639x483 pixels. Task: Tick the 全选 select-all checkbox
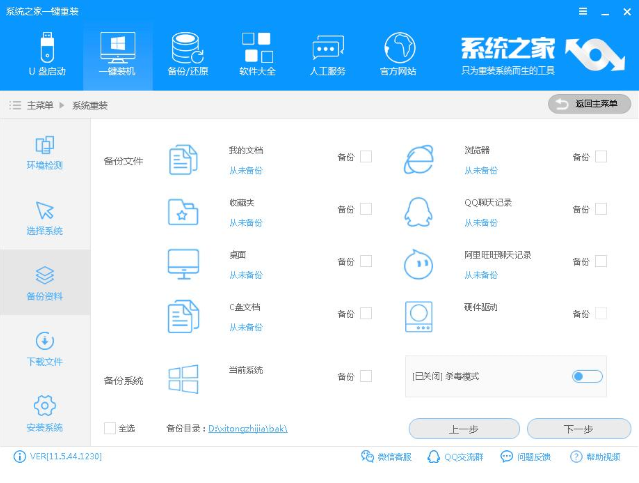[110, 429]
